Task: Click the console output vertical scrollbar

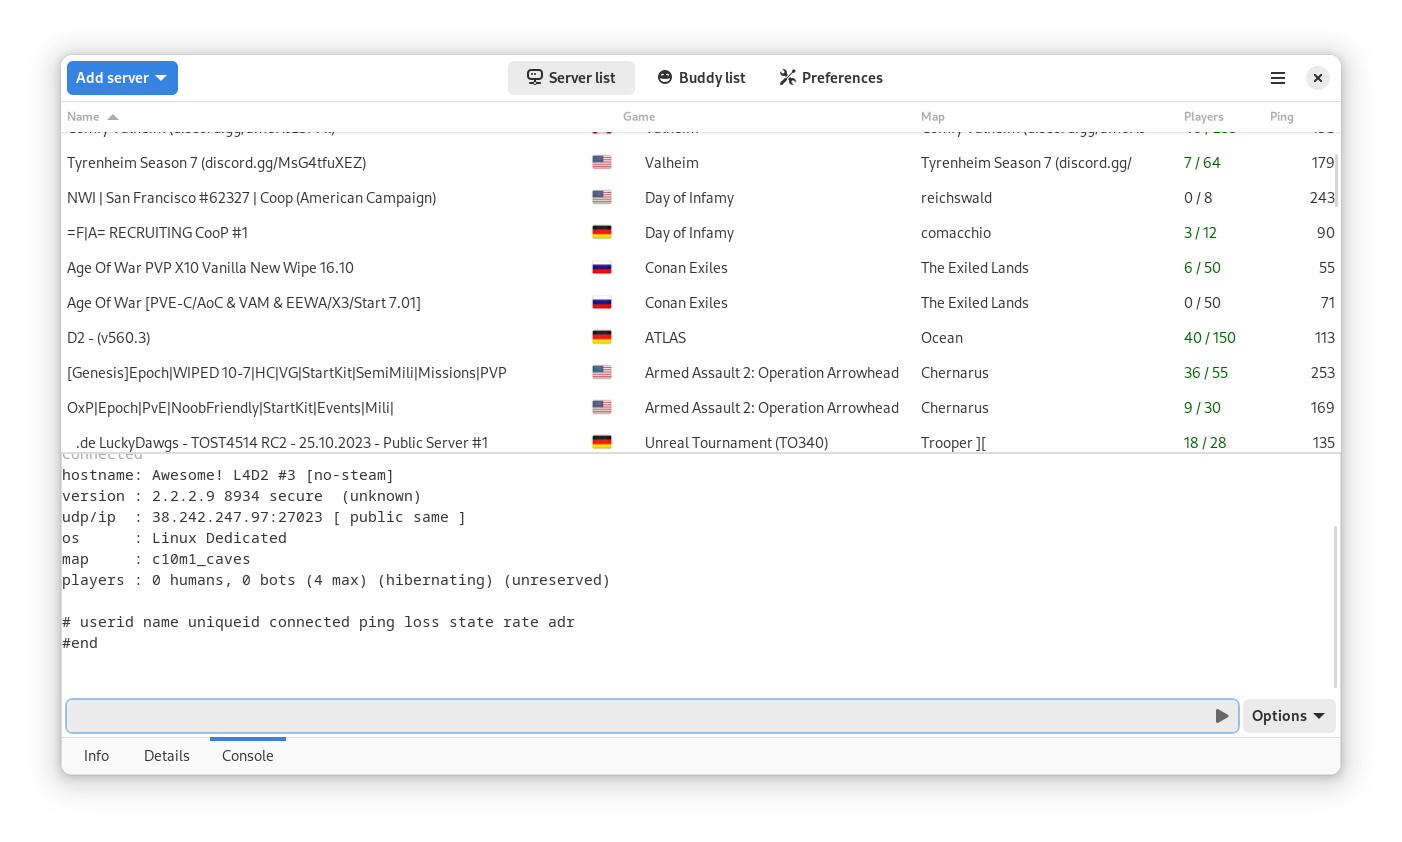Action: click(1335, 607)
